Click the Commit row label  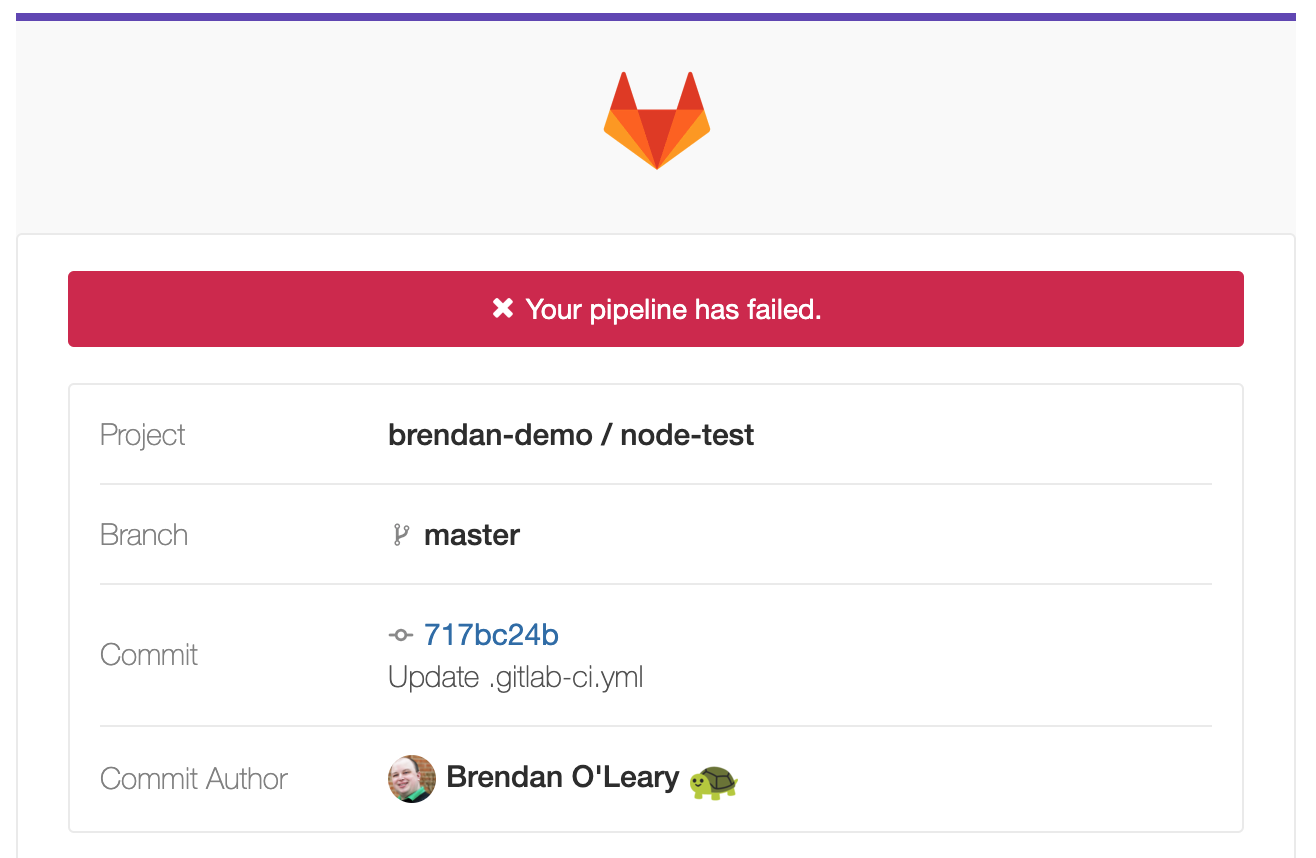(x=149, y=655)
